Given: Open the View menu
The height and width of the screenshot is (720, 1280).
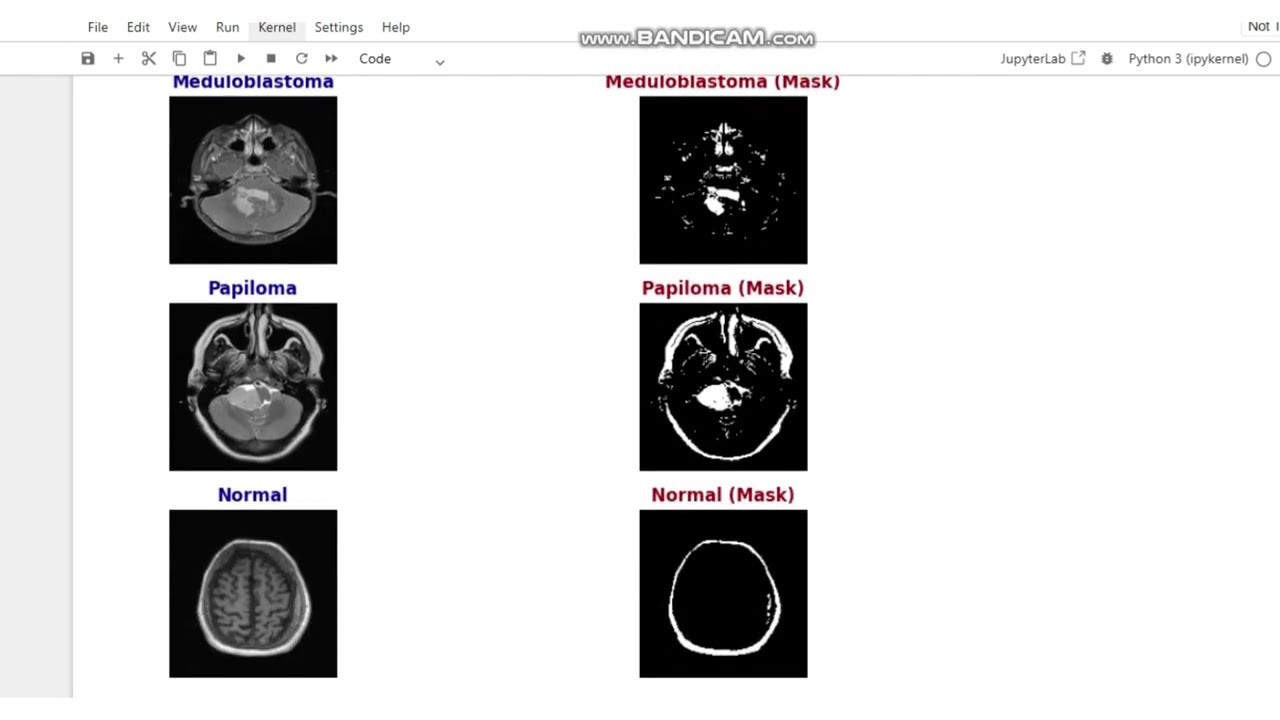Looking at the screenshot, I should (x=182, y=27).
